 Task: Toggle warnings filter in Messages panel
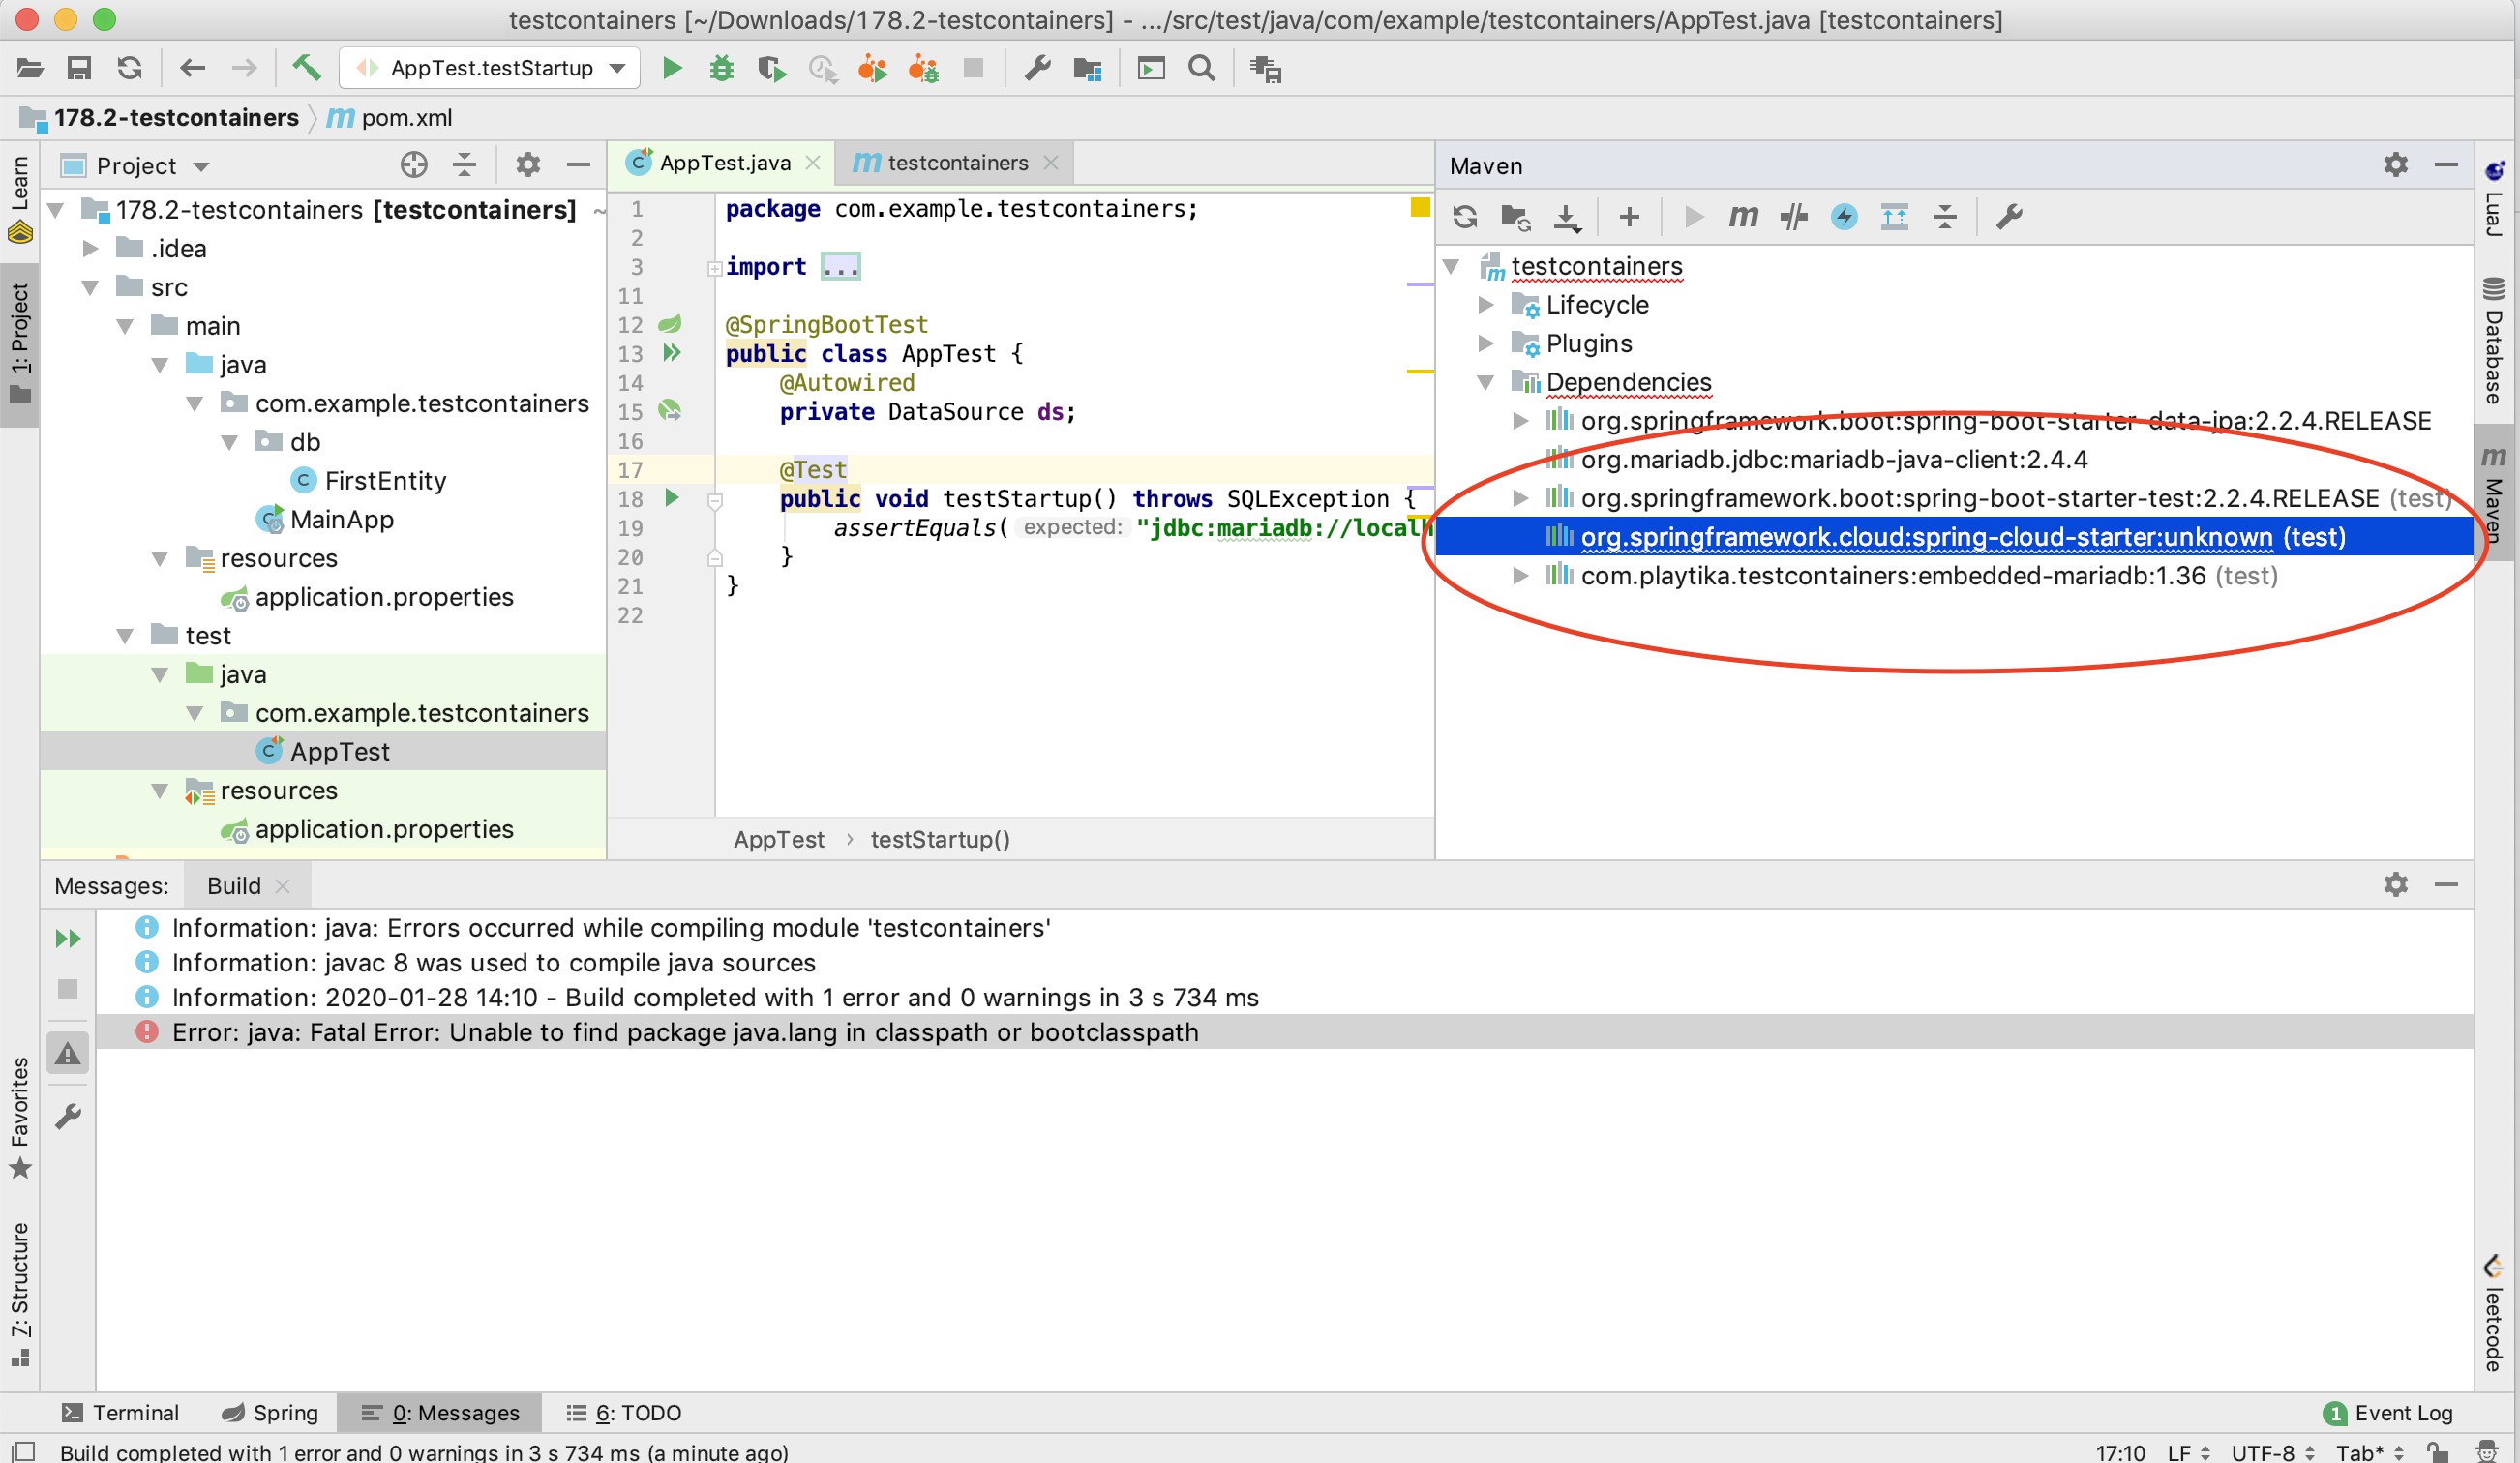(68, 1053)
